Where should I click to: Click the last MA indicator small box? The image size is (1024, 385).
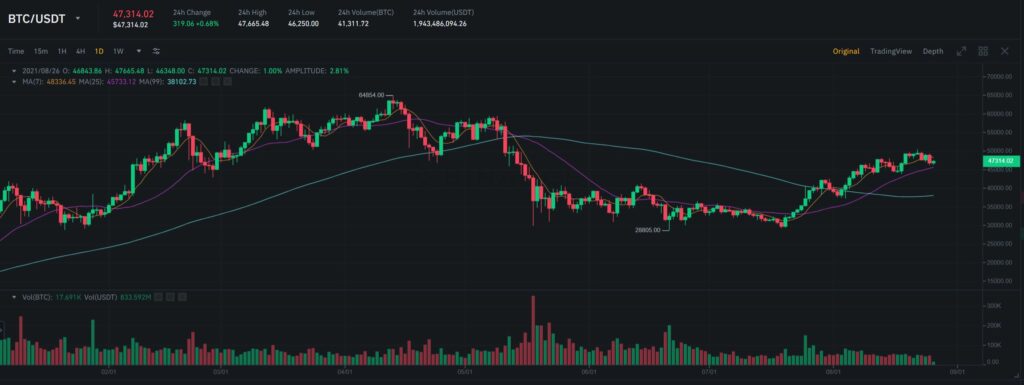coord(227,82)
